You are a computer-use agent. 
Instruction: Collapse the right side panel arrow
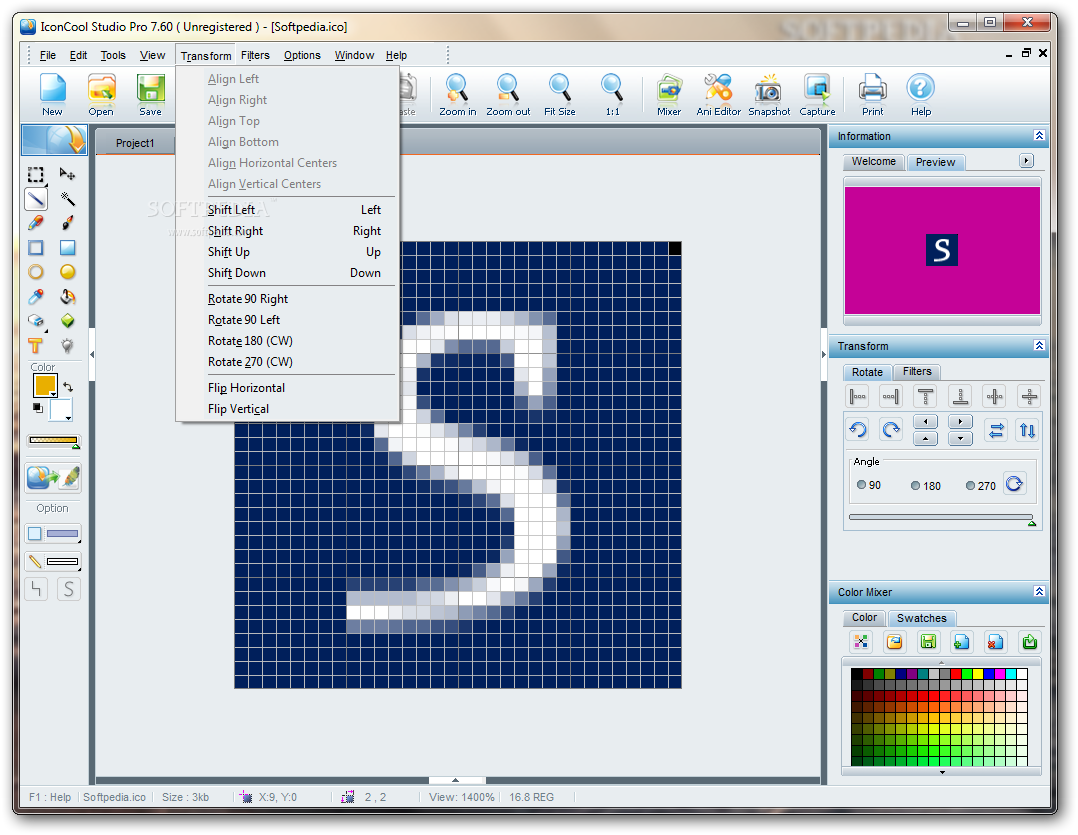pyautogui.click(x=824, y=355)
